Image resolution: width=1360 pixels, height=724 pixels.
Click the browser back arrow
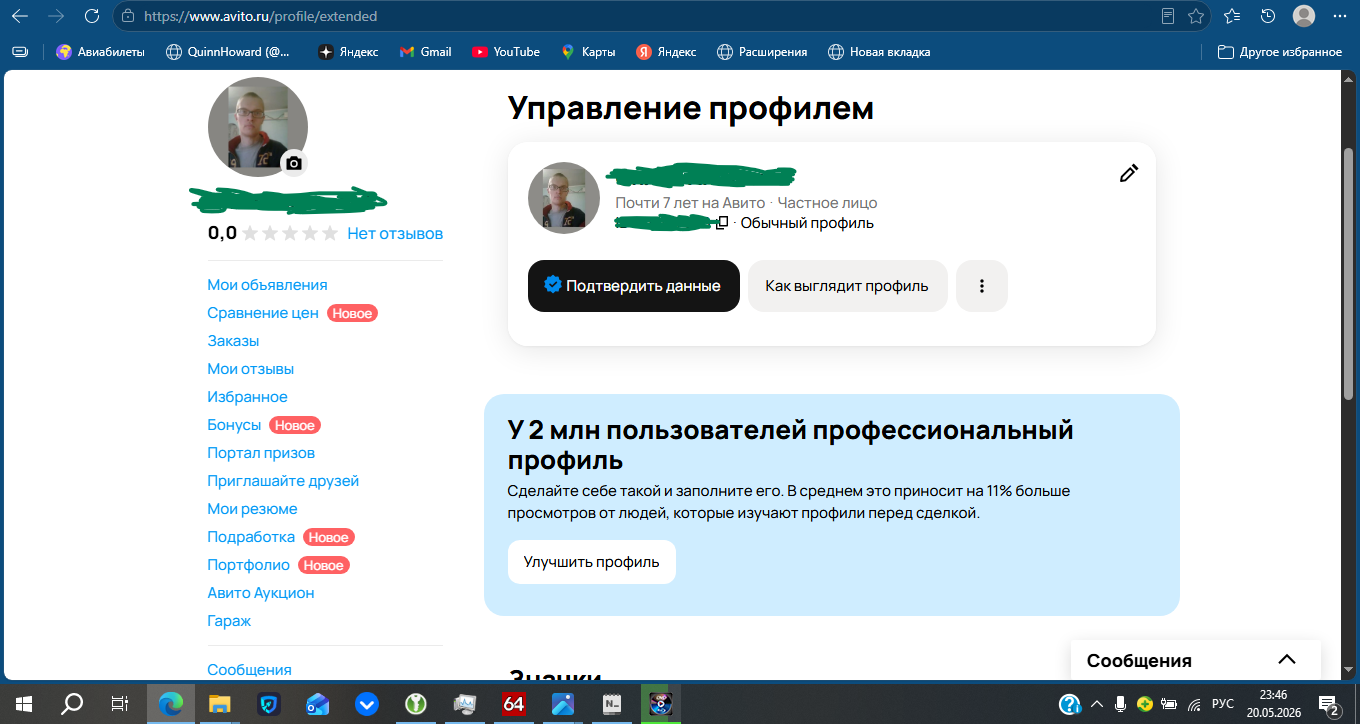20,16
